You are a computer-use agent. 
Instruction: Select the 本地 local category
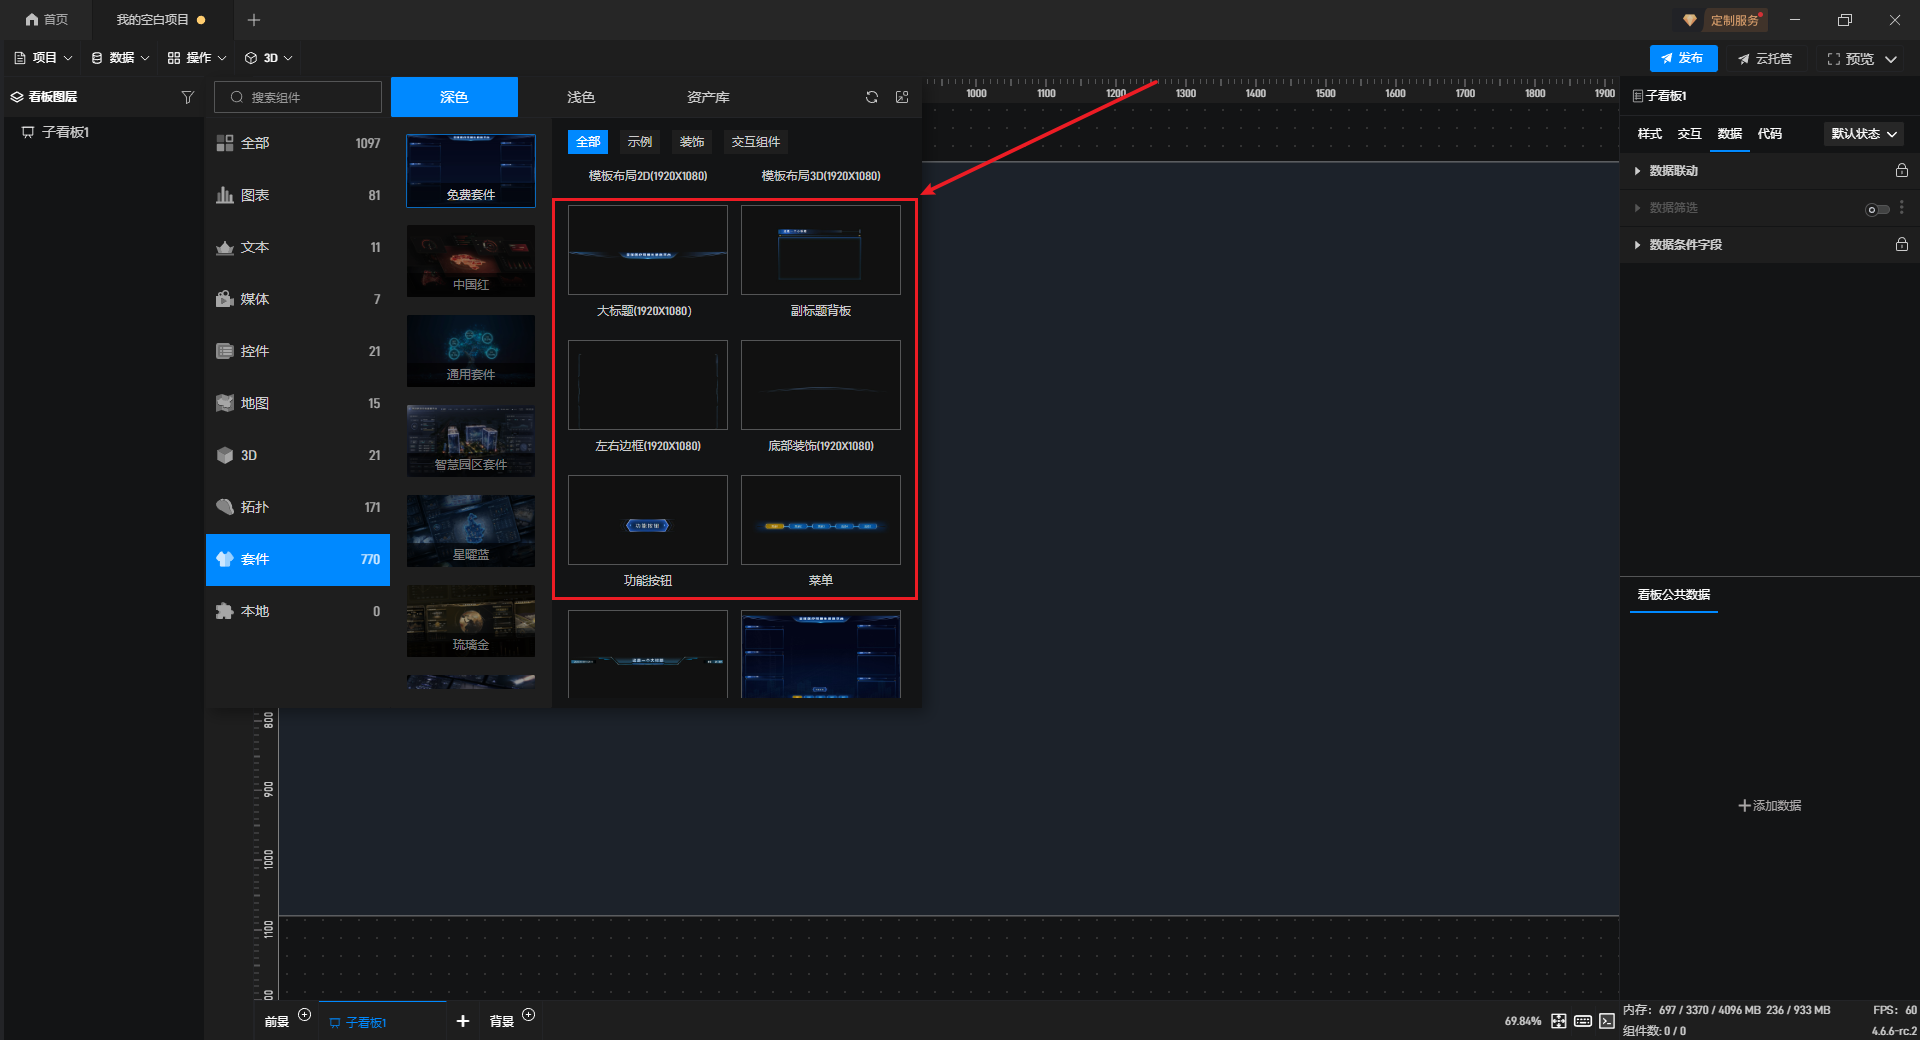(x=298, y=611)
